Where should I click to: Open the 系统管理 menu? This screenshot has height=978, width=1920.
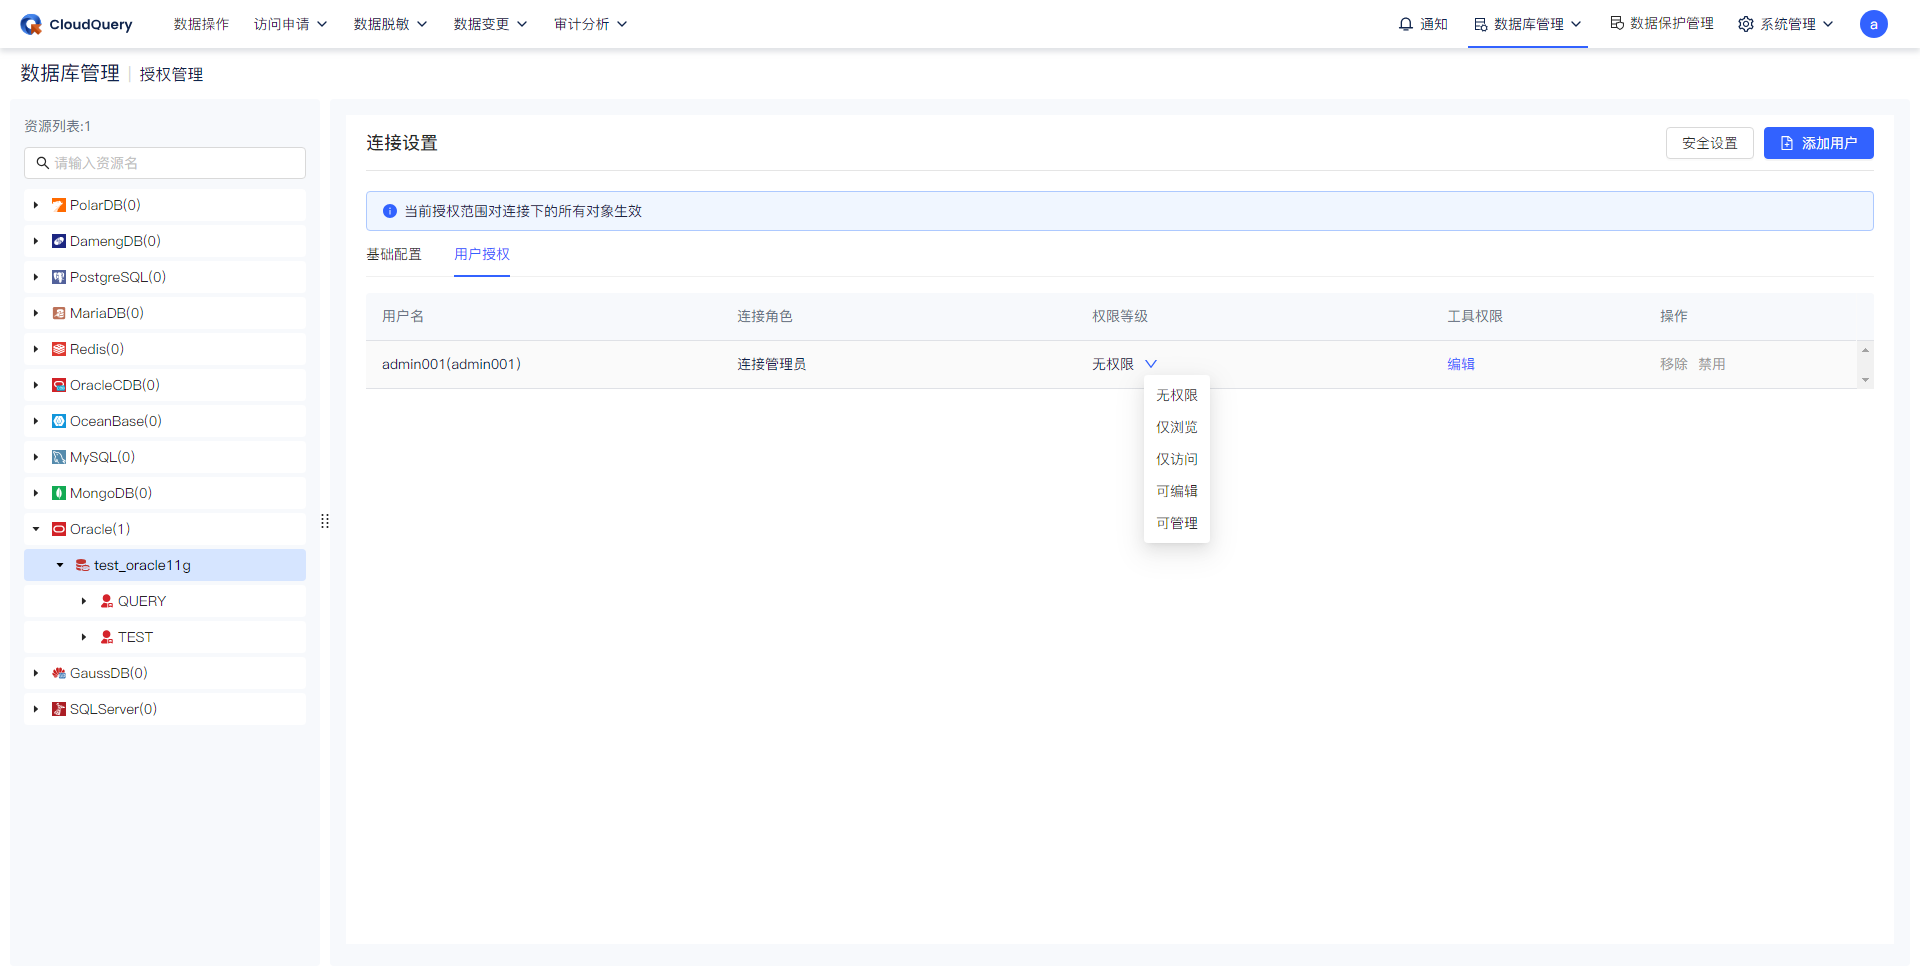point(1786,24)
